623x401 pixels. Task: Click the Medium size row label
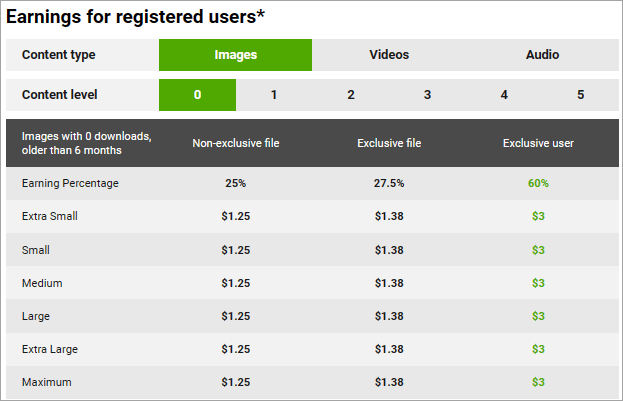pyautogui.click(x=42, y=283)
